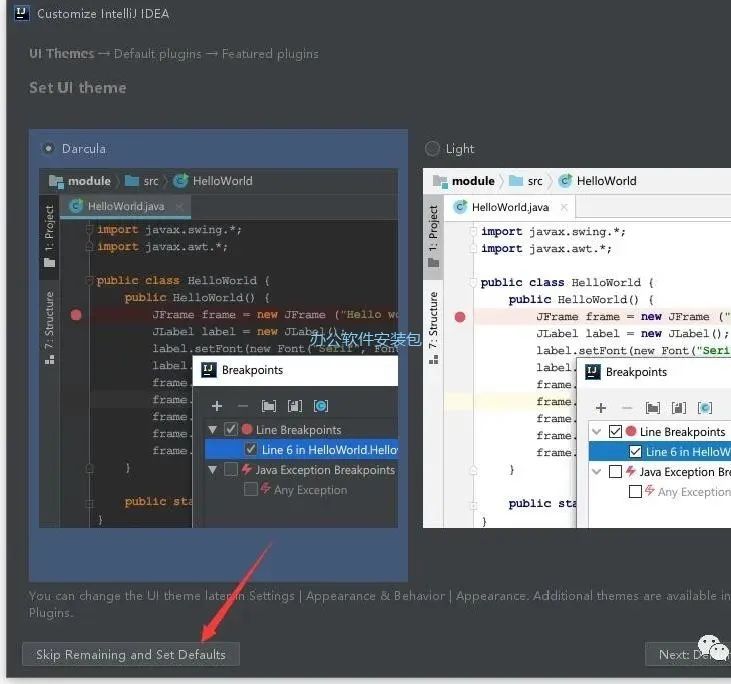Collapse Java Exception Breakpoints in Darcula preview

(x=212, y=470)
